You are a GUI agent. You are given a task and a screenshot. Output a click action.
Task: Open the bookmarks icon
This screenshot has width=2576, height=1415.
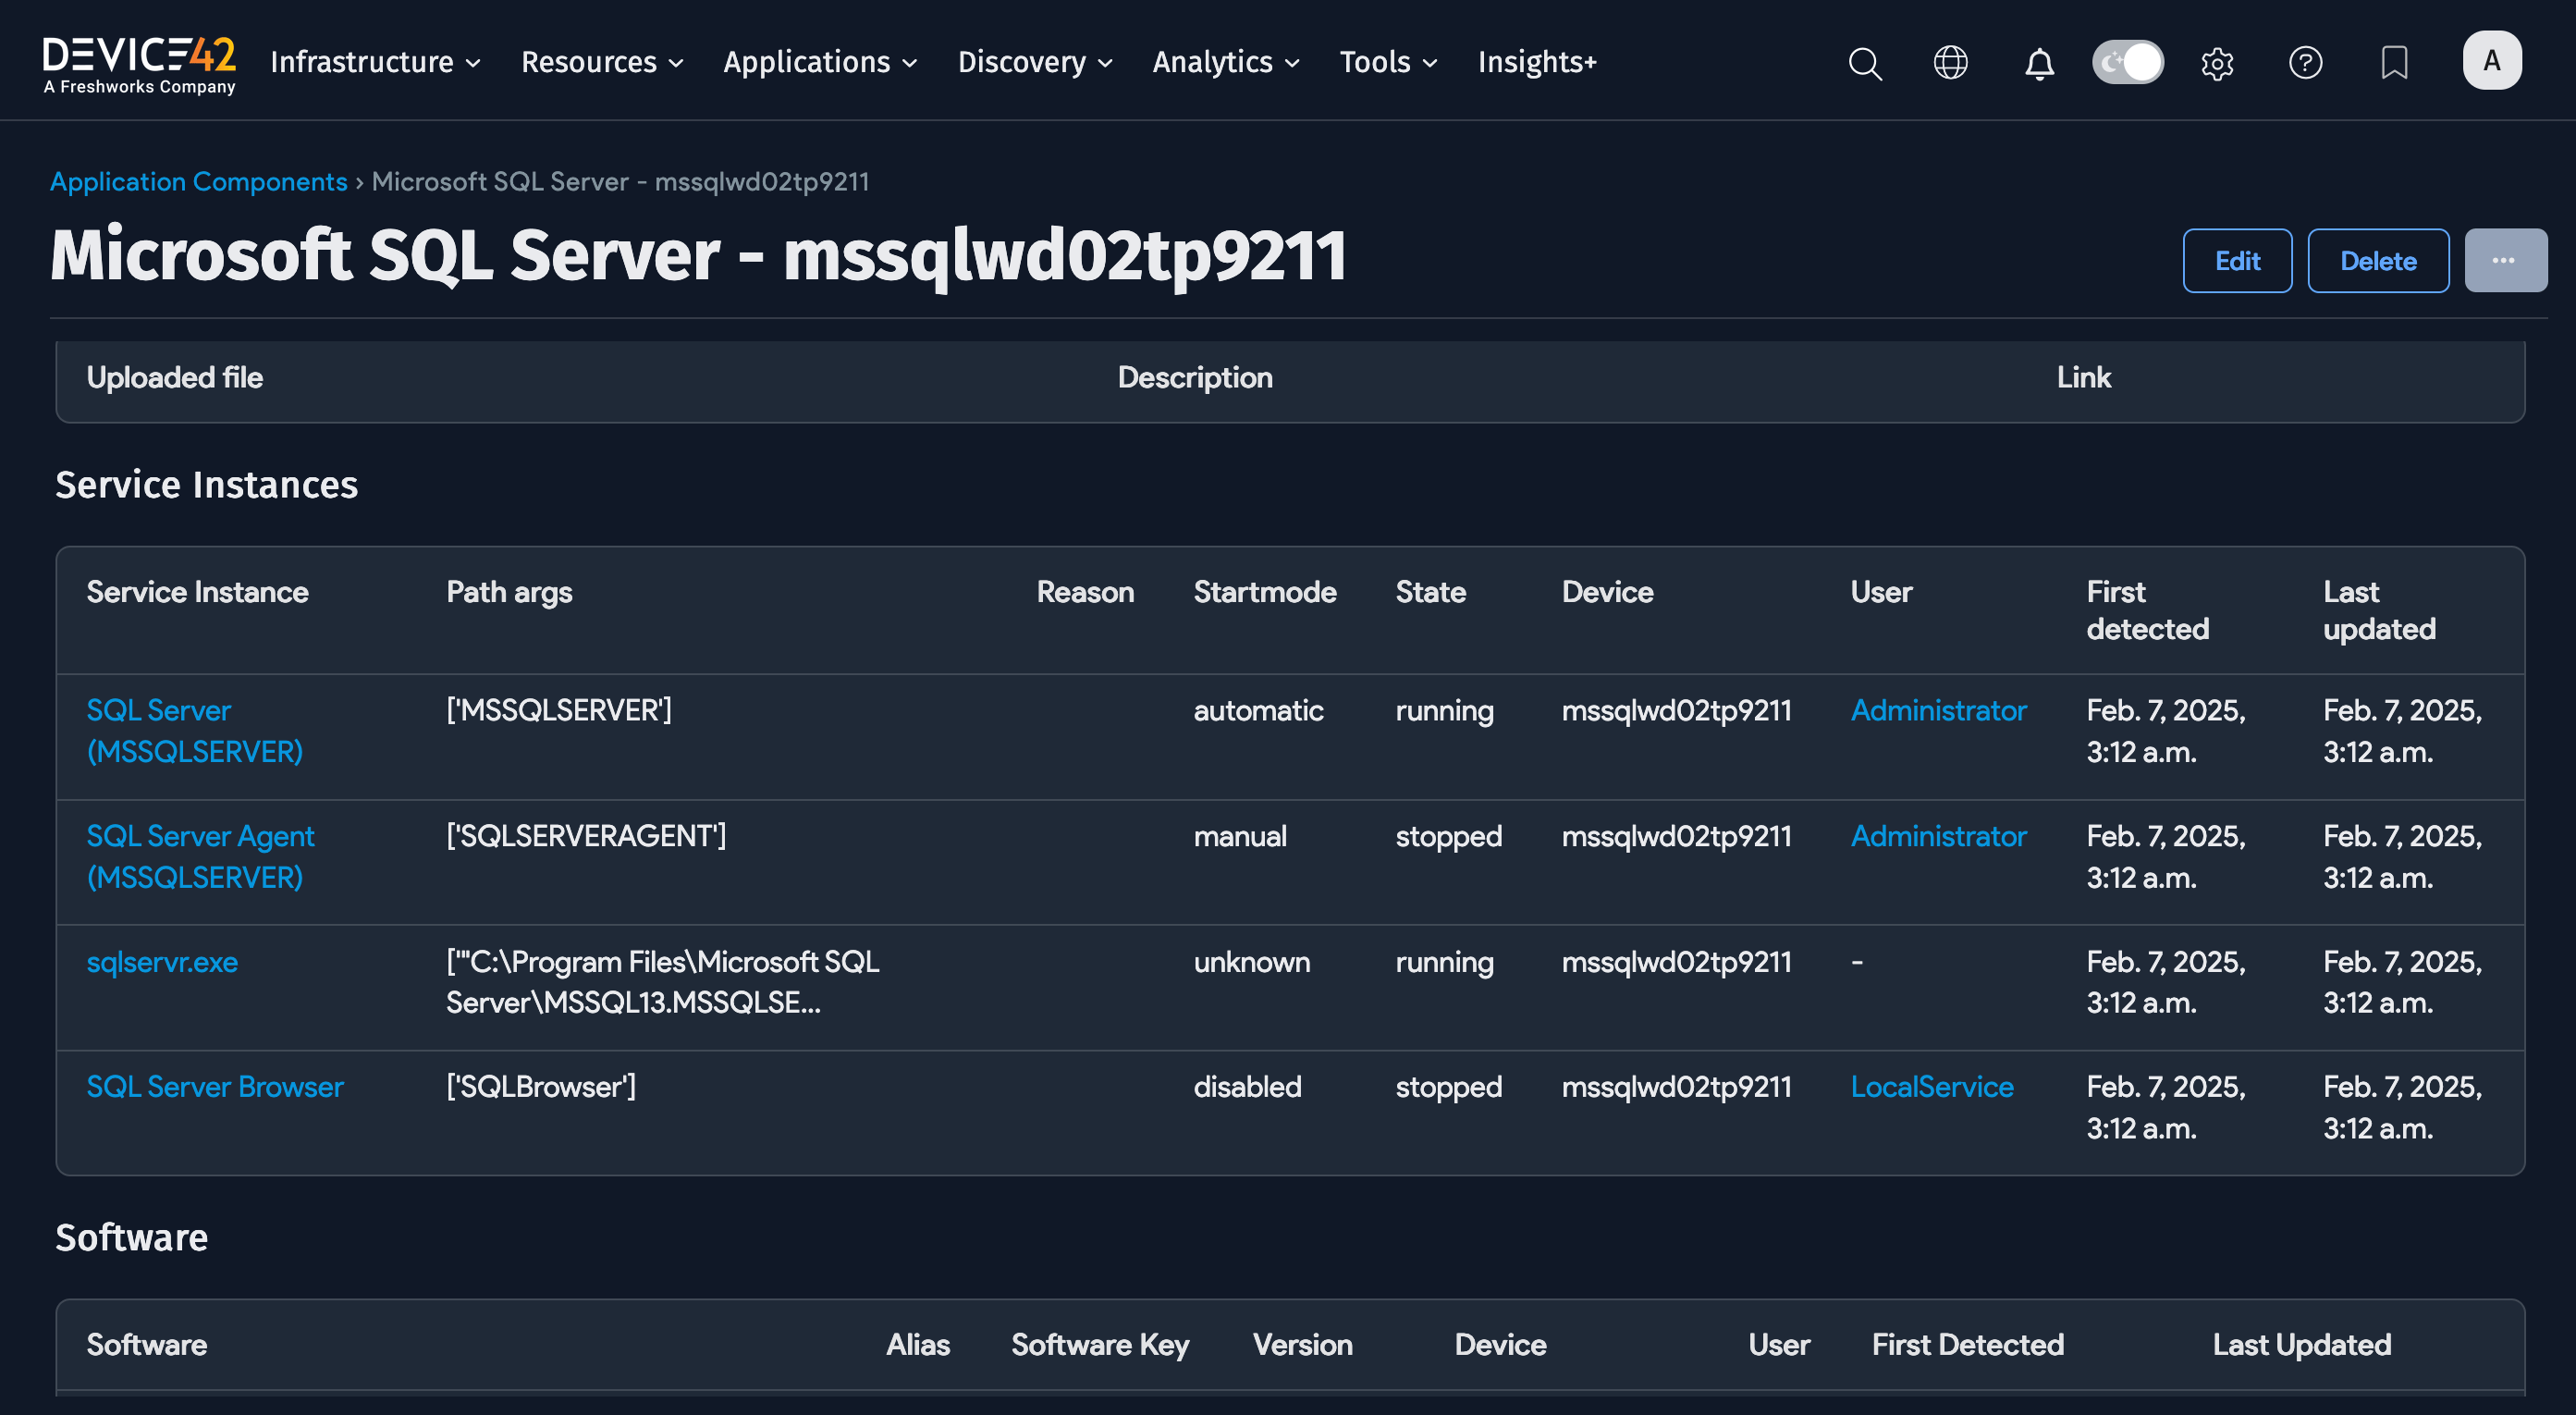coord(2394,63)
